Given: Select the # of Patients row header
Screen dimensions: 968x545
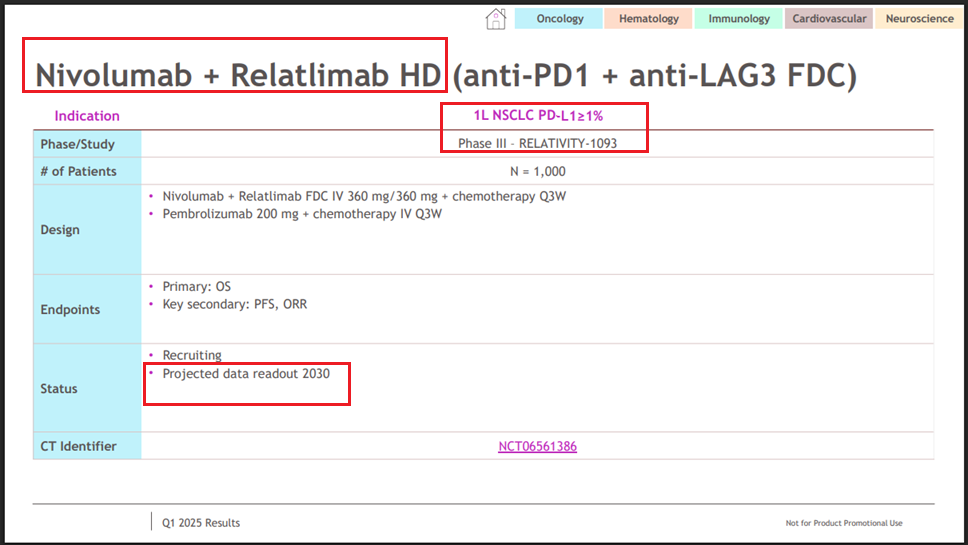Looking at the screenshot, I should [87, 171].
